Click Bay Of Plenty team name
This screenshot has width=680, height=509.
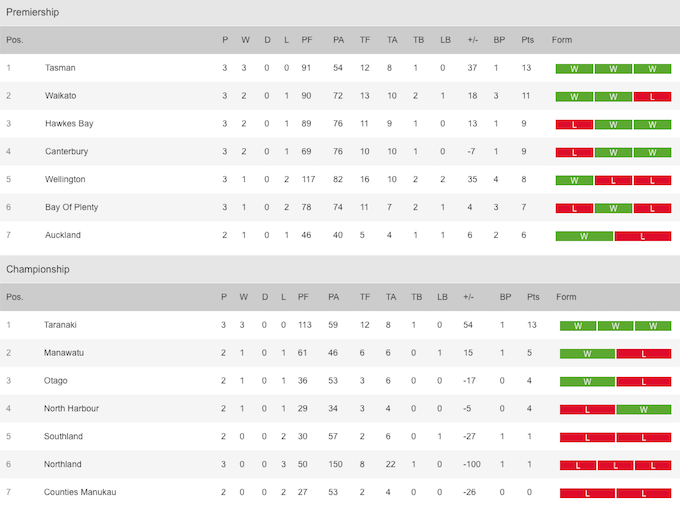[x=72, y=207]
